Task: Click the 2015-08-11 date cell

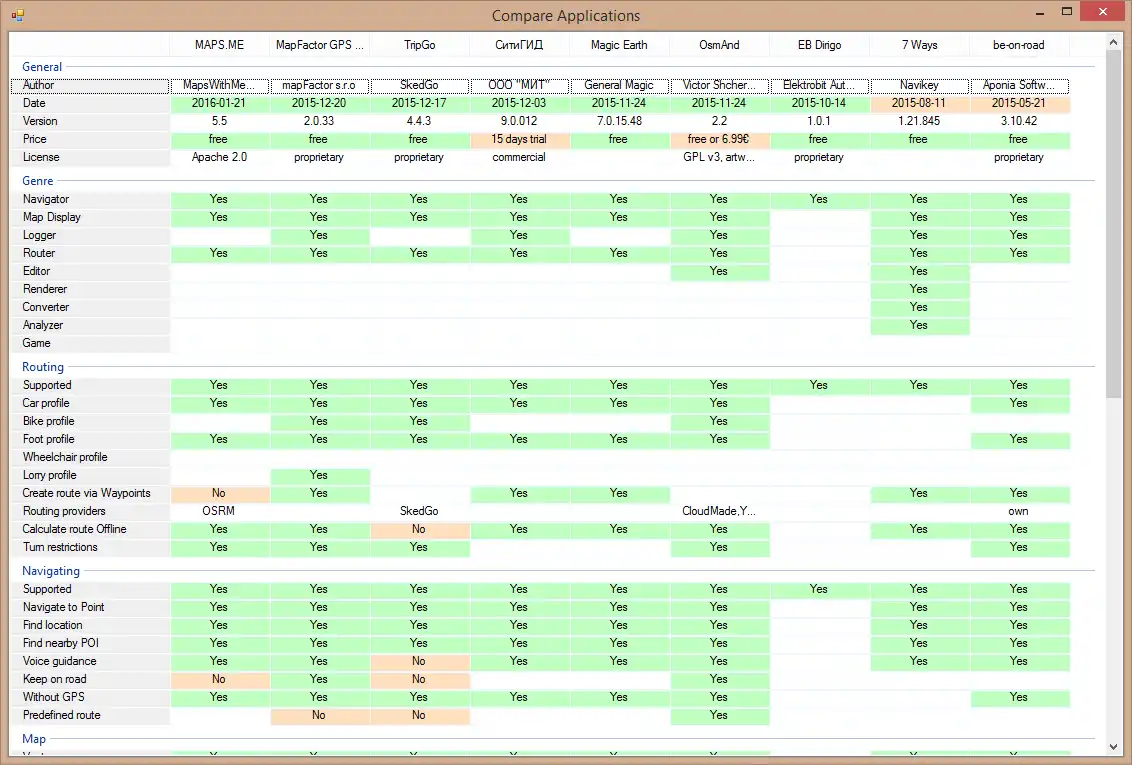Action: pyautogui.click(x=919, y=103)
